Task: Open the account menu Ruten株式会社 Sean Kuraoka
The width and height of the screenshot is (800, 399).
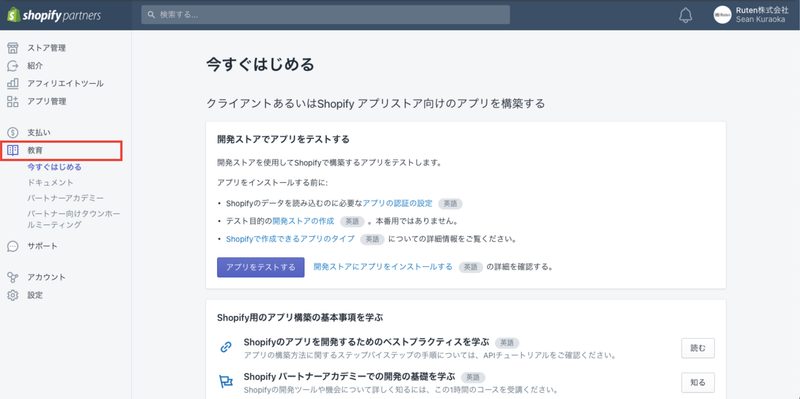Action: point(751,15)
